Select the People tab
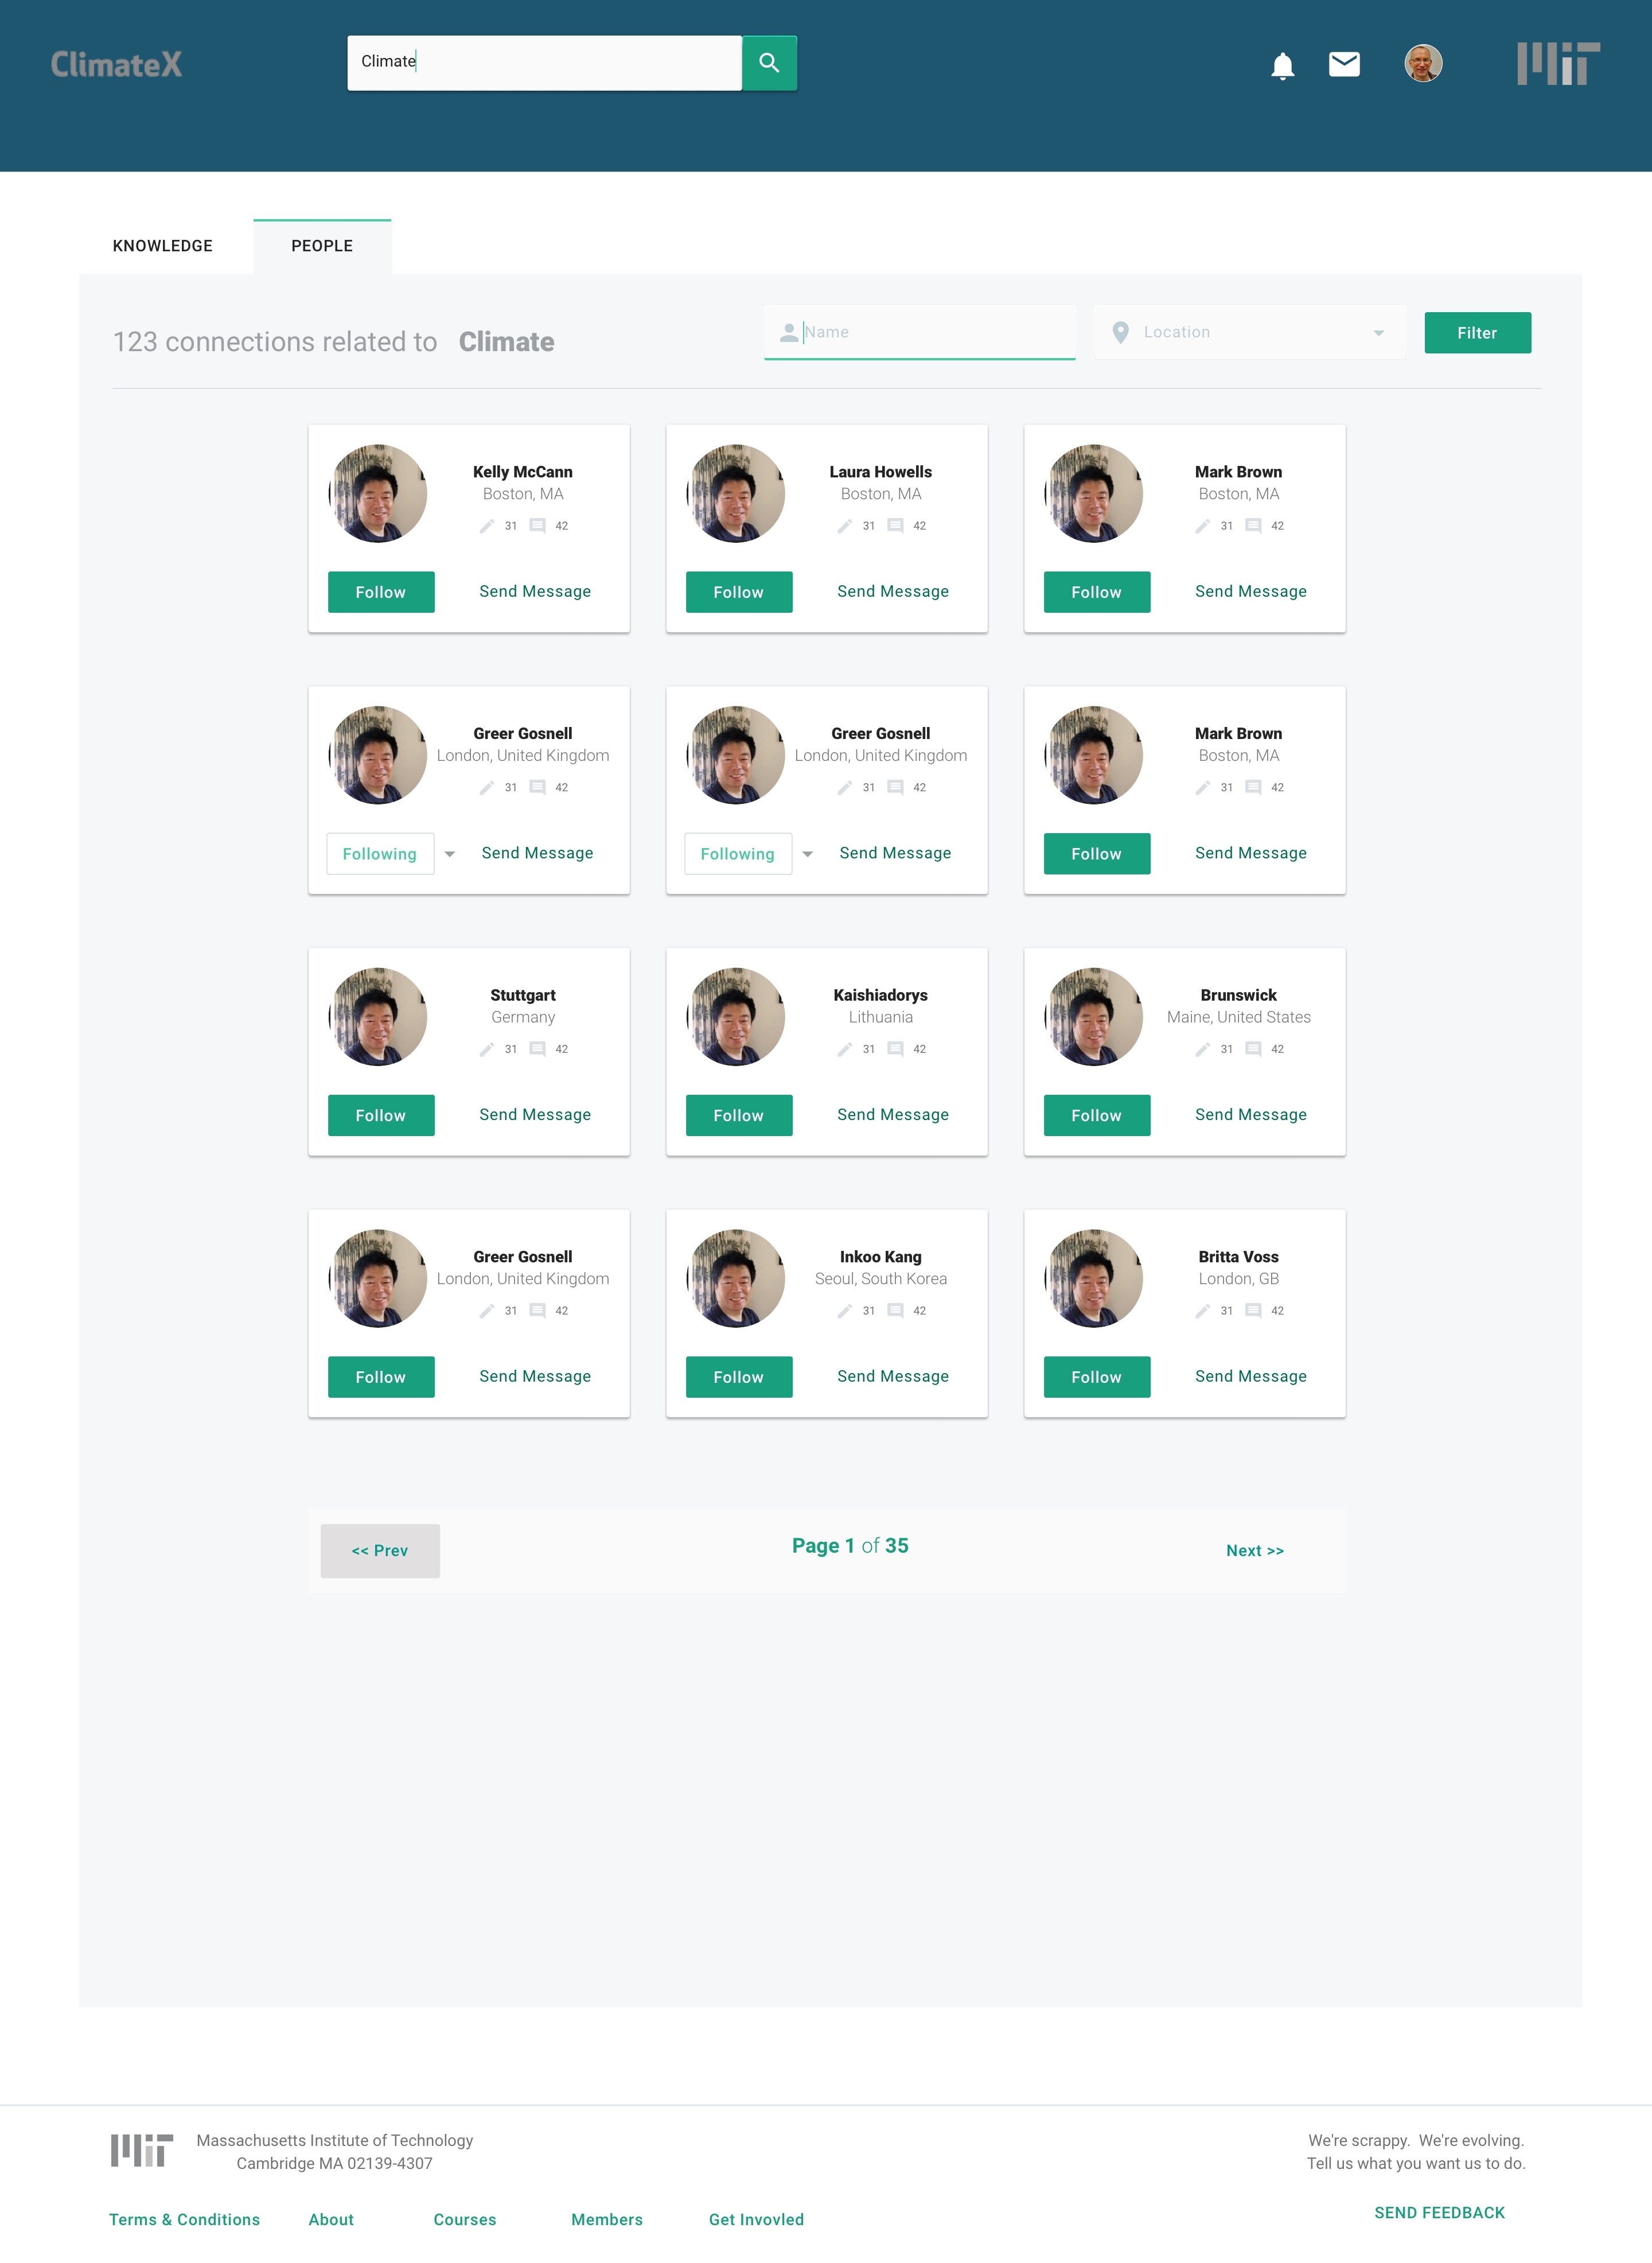 click(x=322, y=246)
